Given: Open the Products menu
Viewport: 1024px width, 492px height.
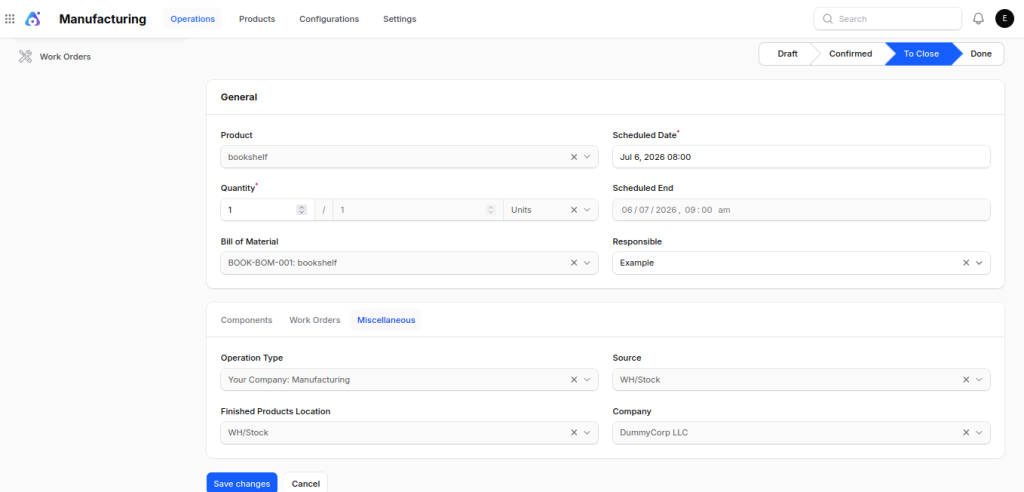Looking at the screenshot, I should [257, 19].
